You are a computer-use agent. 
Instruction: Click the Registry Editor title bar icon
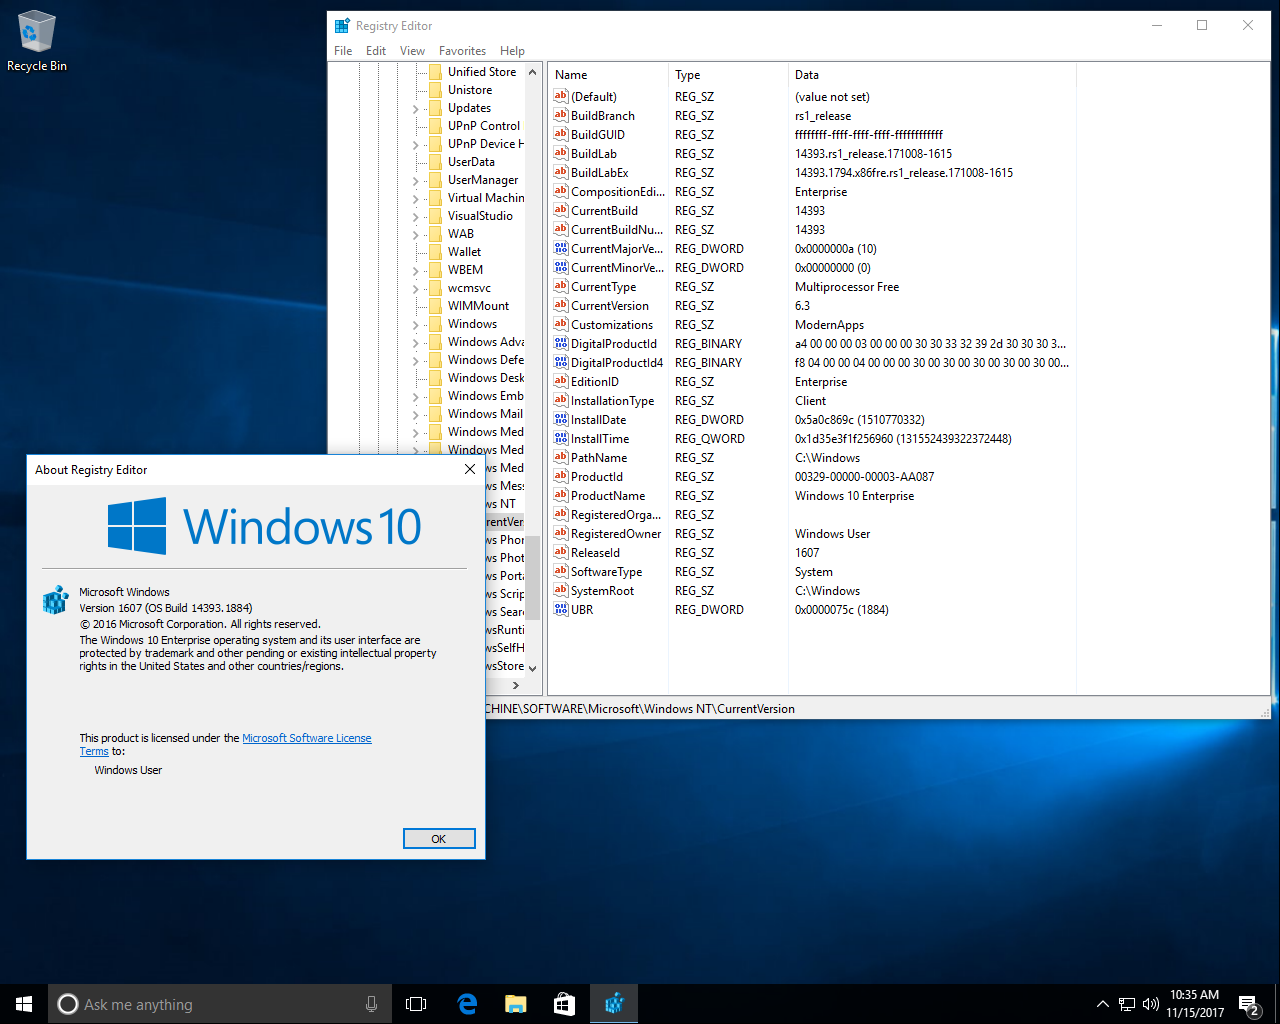[342, 26]
